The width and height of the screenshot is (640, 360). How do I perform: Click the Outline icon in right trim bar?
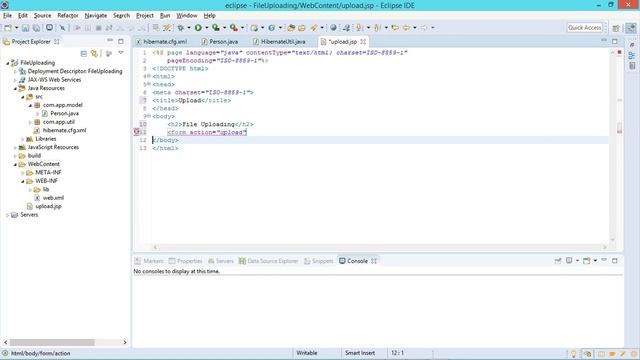tap(632, 56)
